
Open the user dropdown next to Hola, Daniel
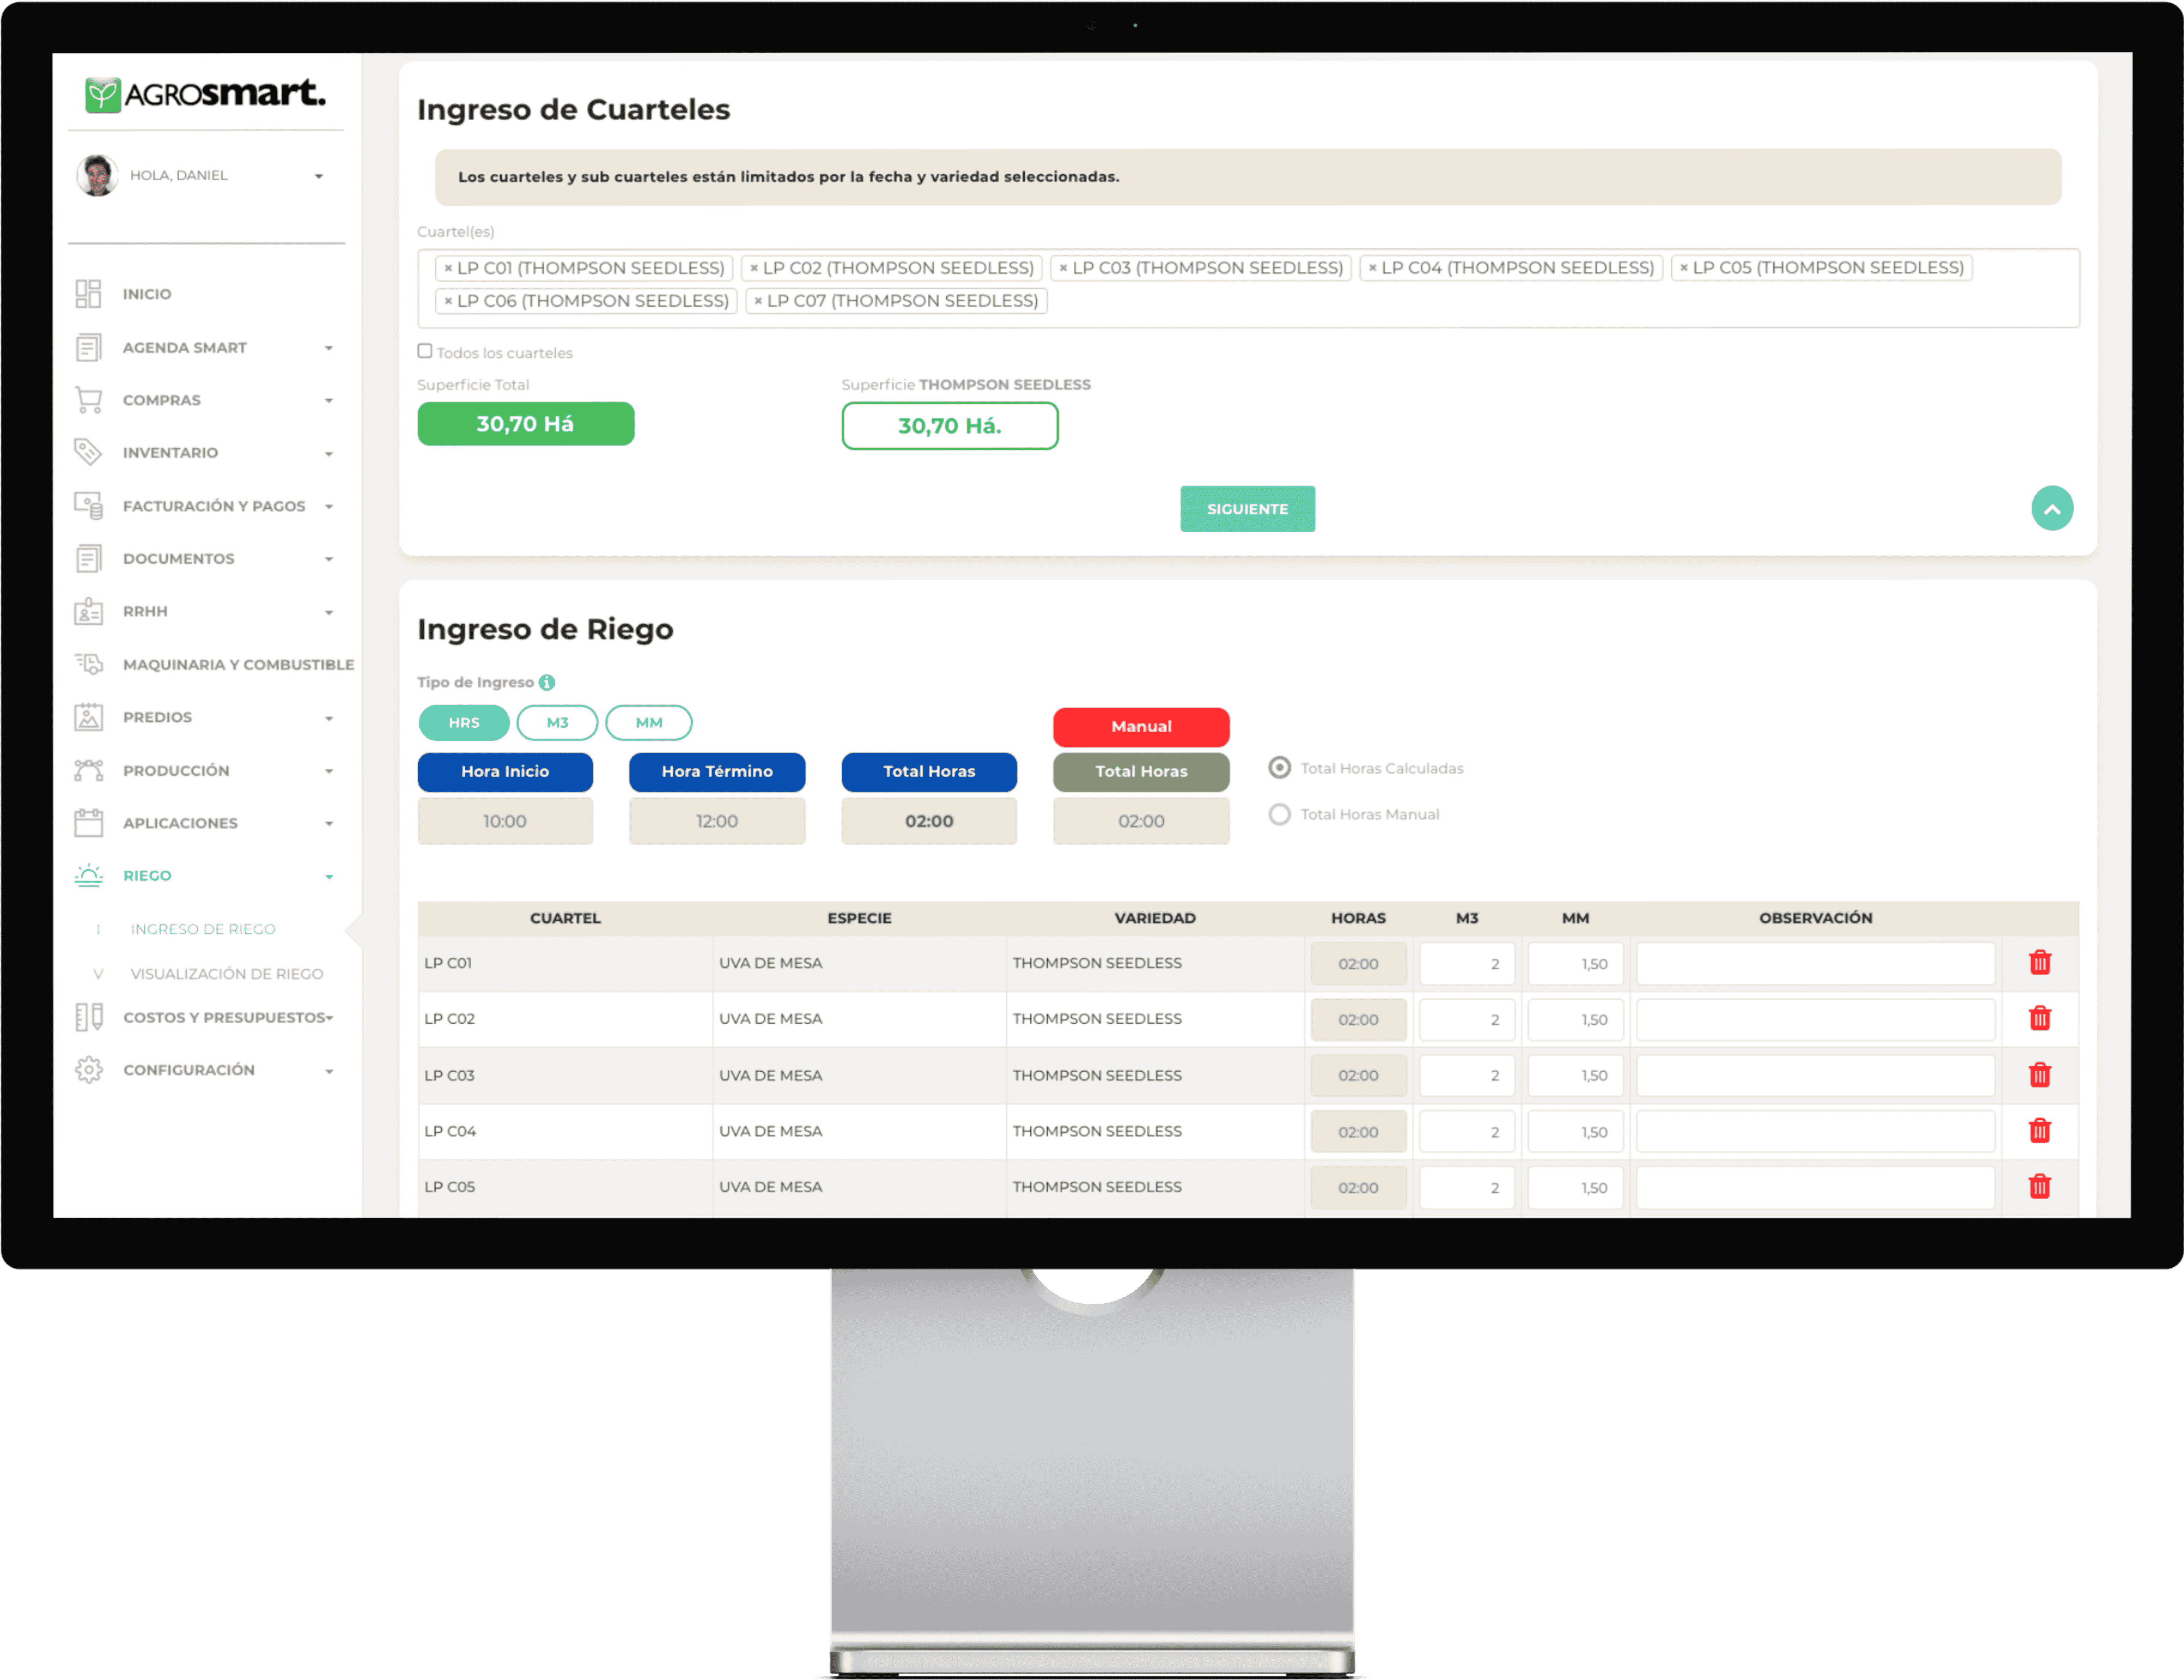click(318, 176)
